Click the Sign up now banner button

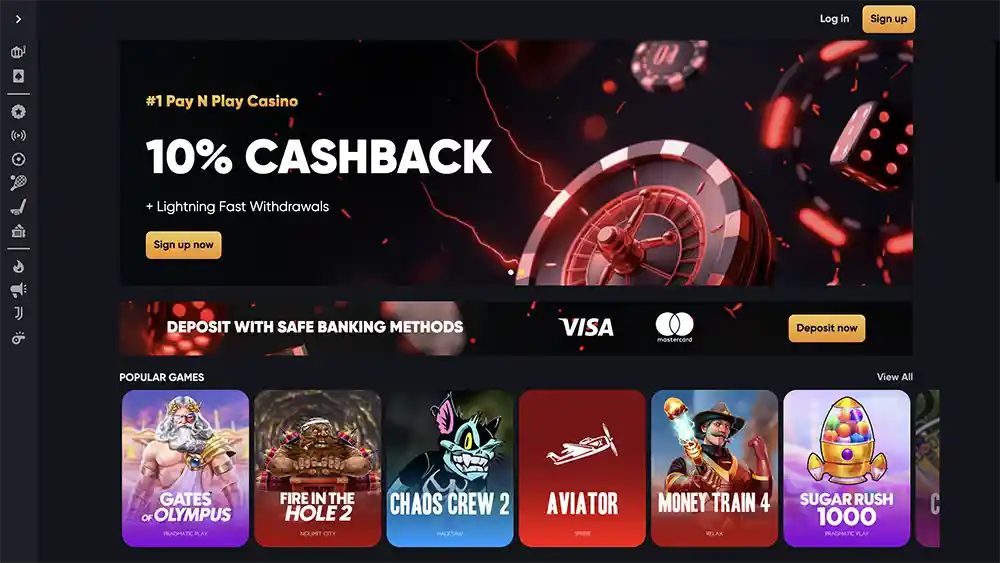184,245
